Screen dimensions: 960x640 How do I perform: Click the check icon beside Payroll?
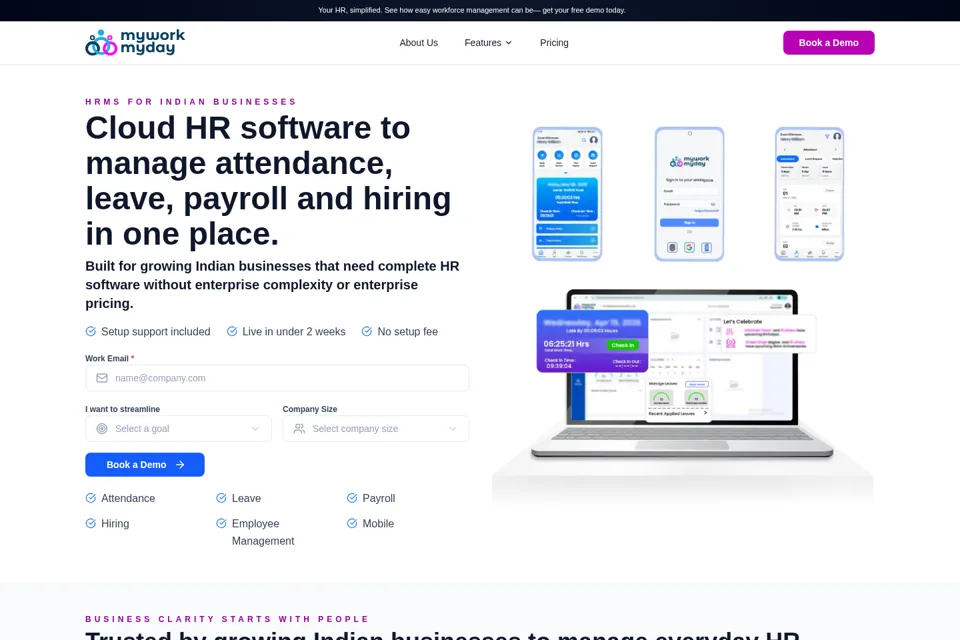(x=352, y=498)
